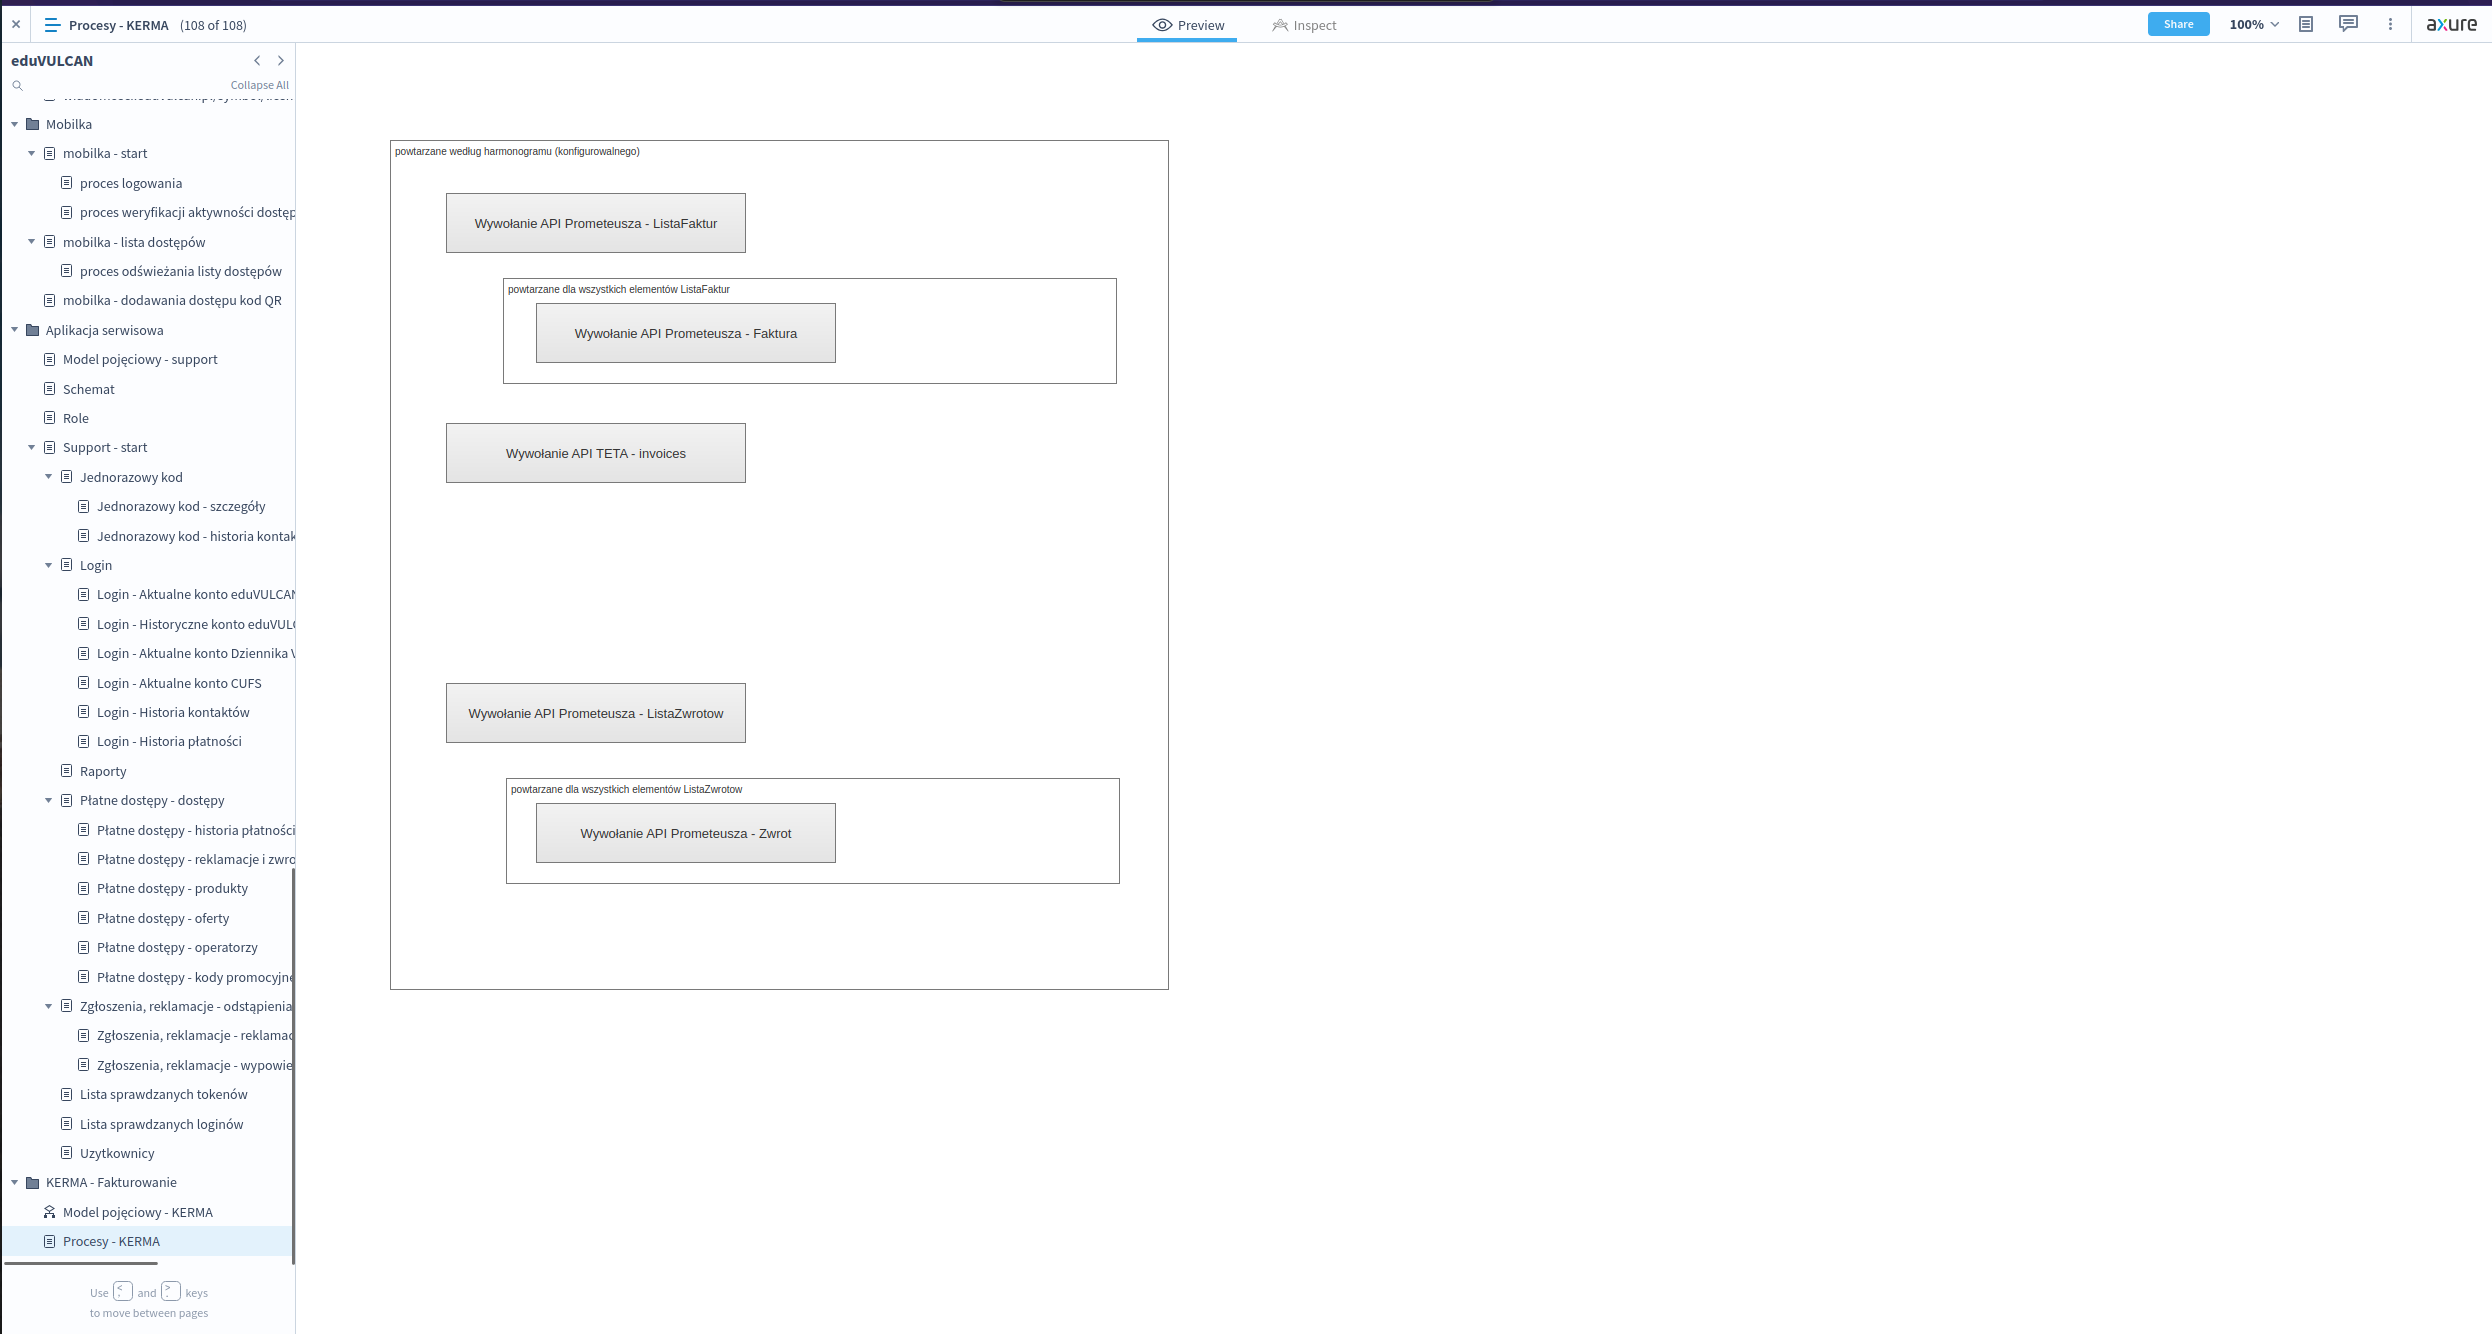Click Collapse All link
The image size is (2492, 1334).
click(259, 86)
